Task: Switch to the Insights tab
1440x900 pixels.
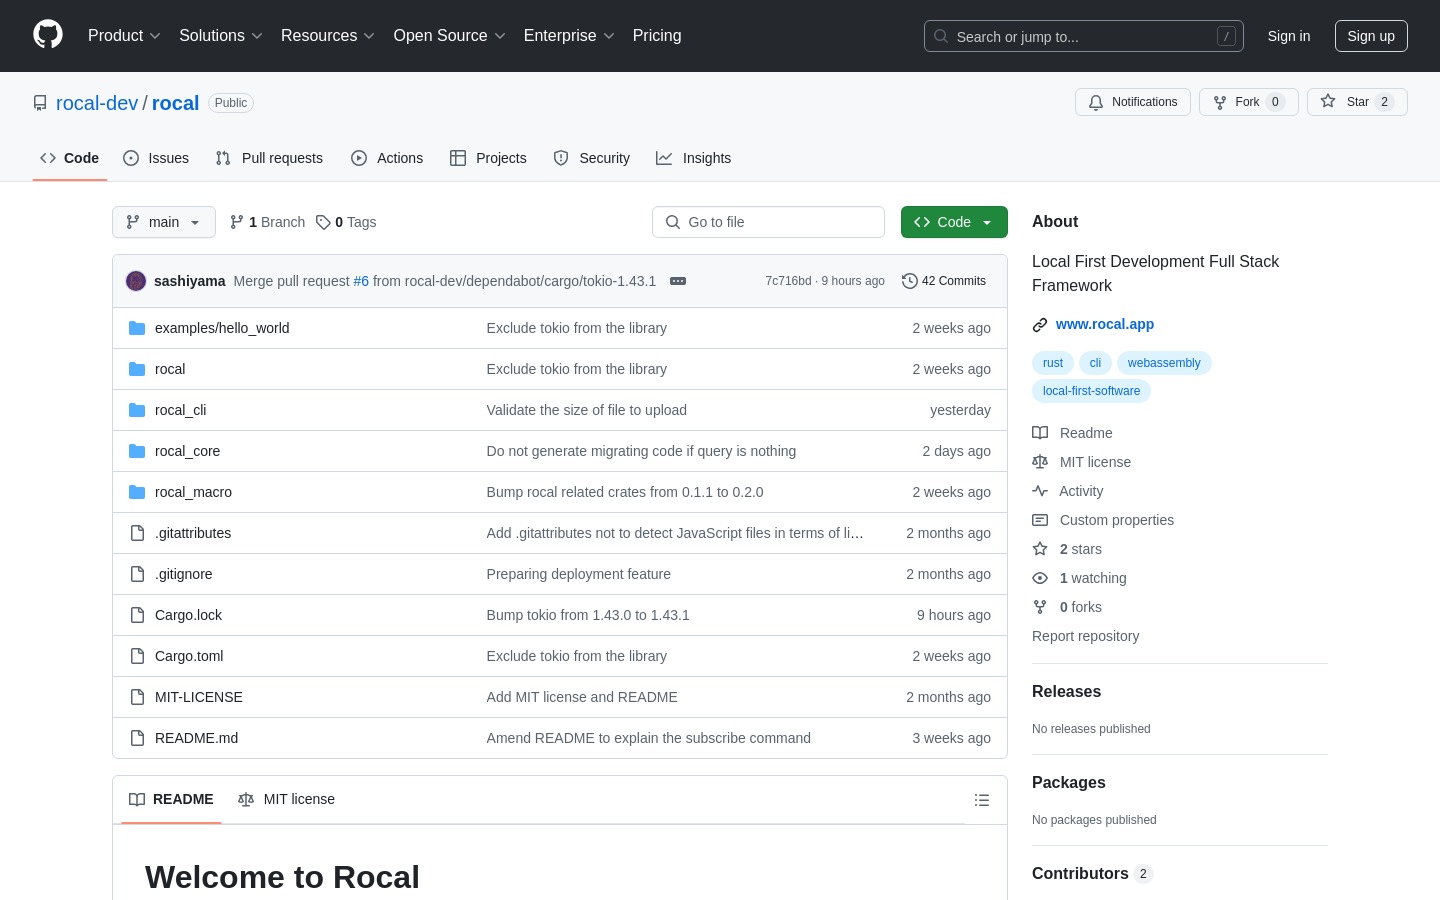Action: tap(694, 158)
